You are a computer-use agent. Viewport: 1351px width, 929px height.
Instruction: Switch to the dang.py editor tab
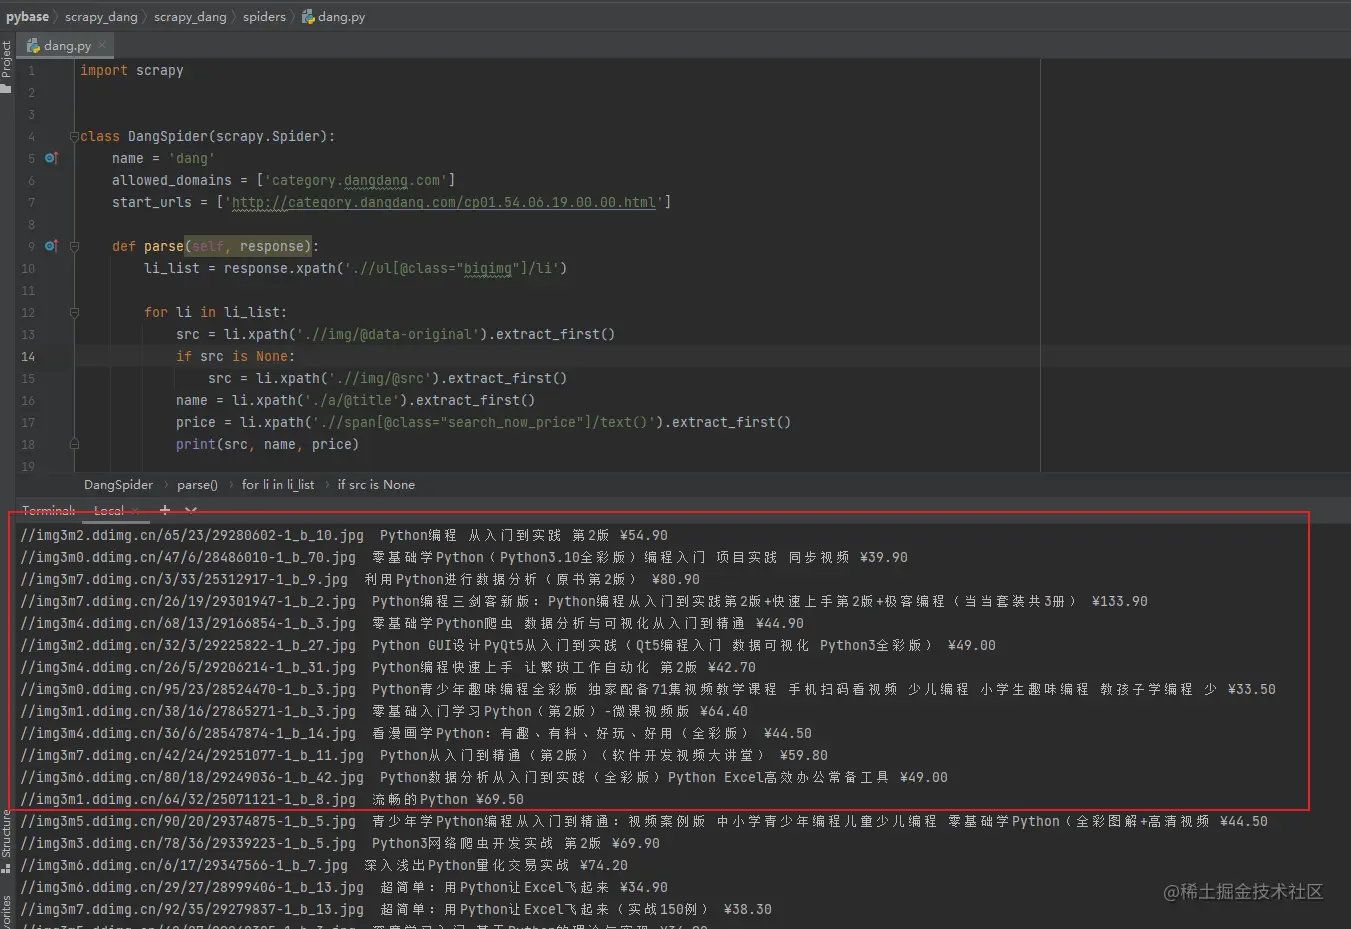(x=66, y=46)
